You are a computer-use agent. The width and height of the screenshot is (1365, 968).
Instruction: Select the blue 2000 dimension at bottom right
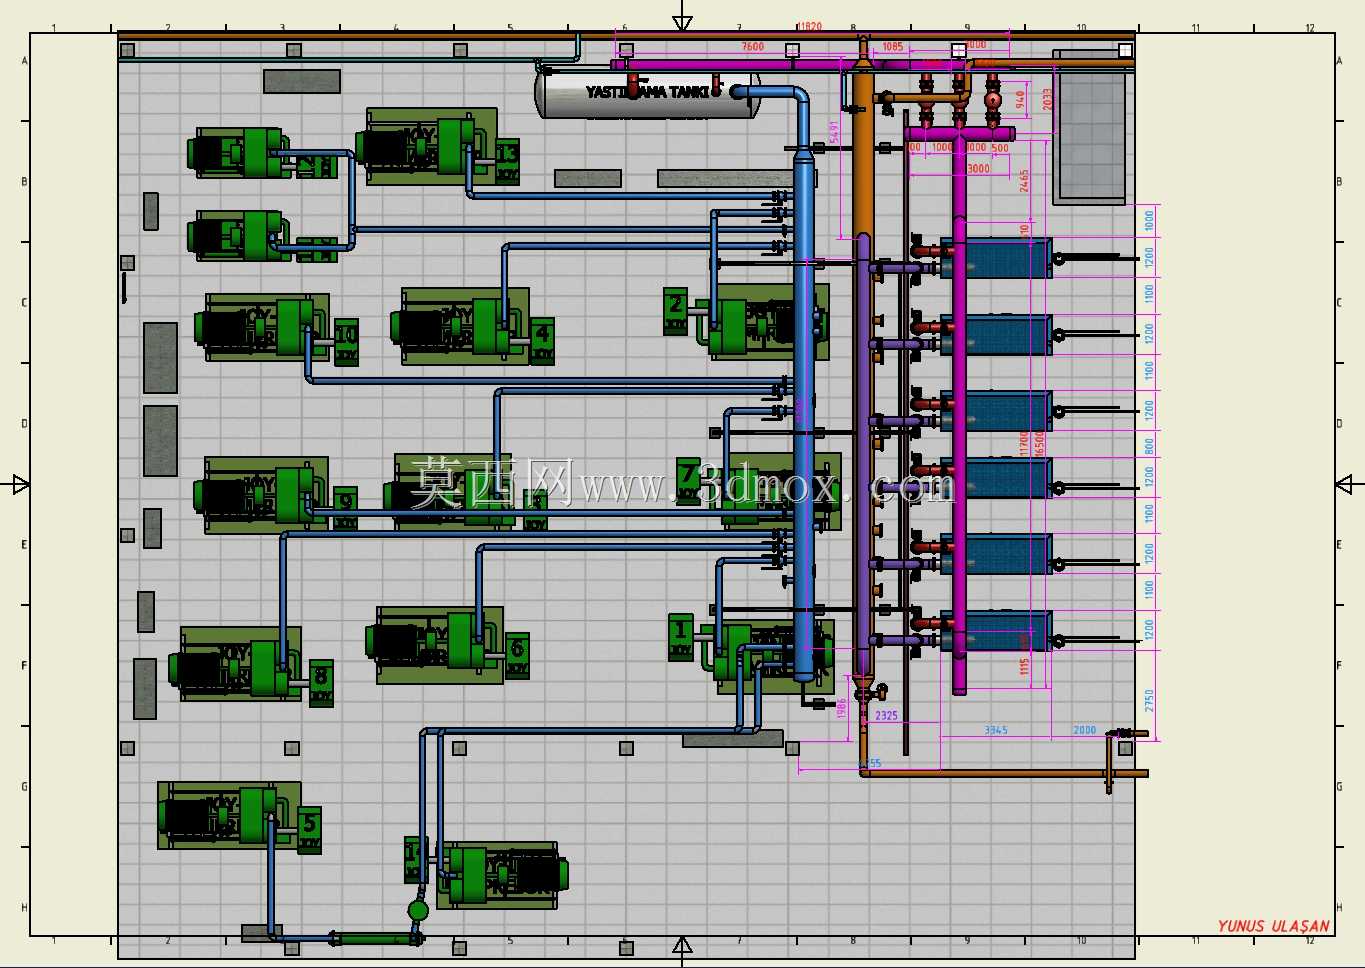(1085, 730)
